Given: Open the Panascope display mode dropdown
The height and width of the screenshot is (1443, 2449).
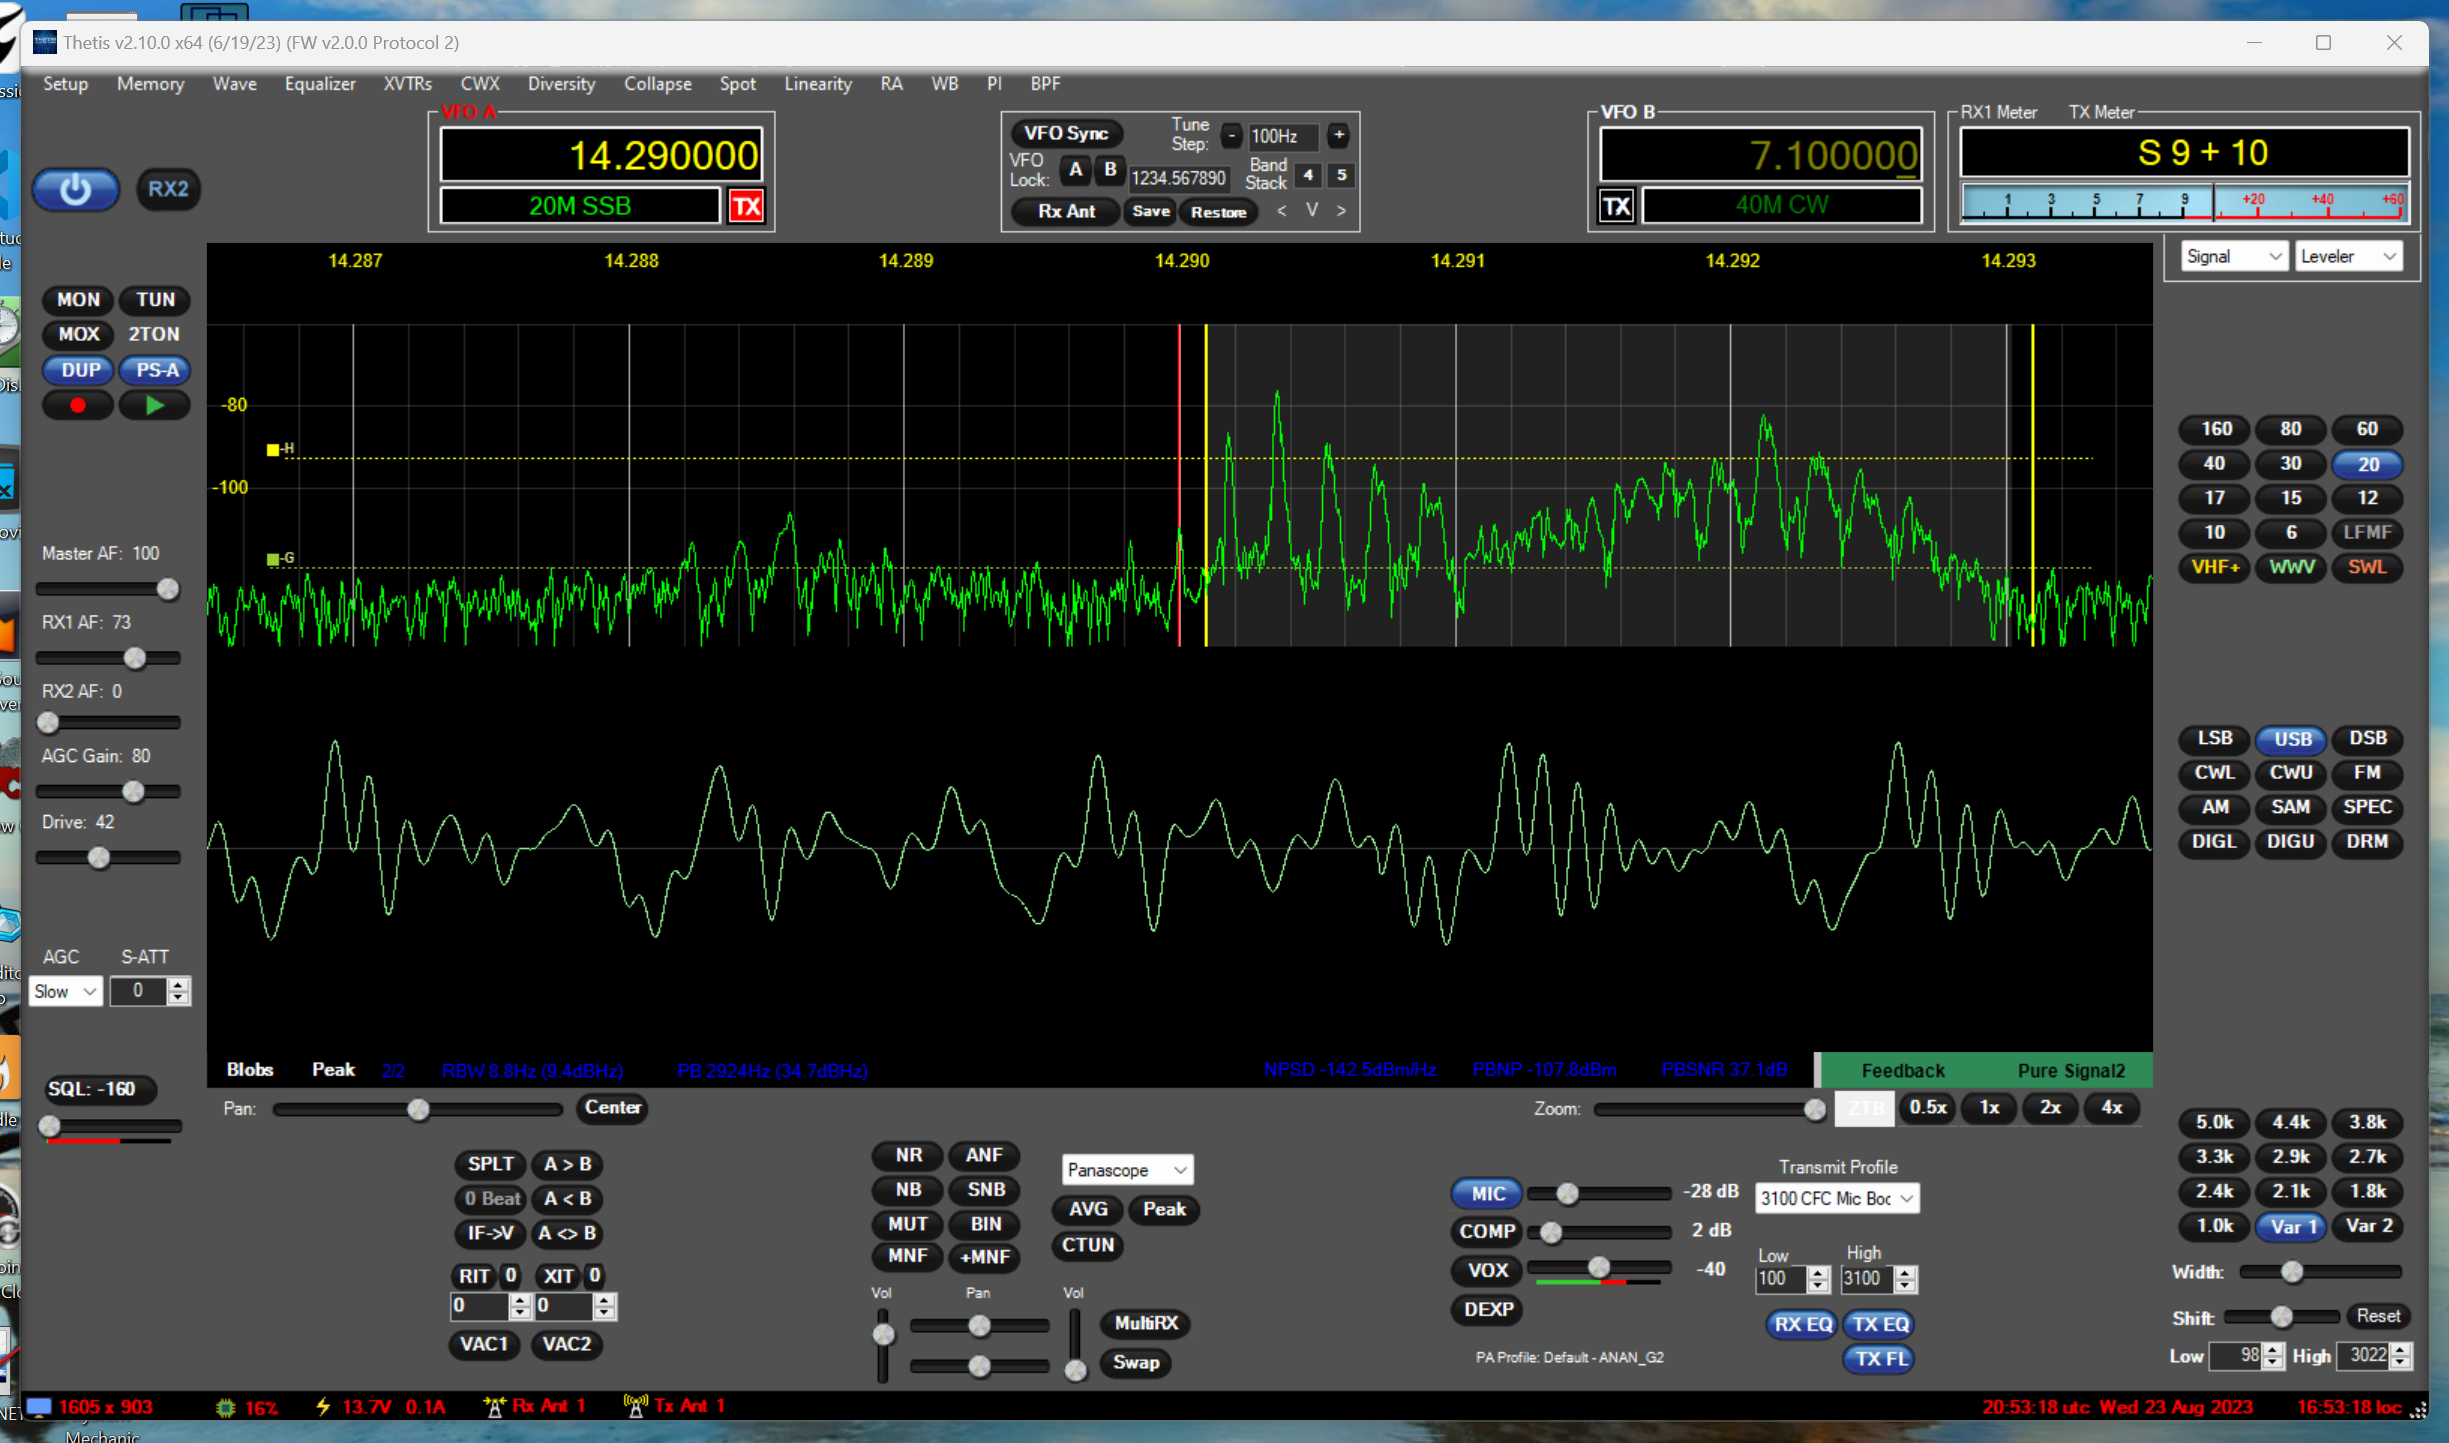Looking at the screenshot, I should coord(1127,1170).
